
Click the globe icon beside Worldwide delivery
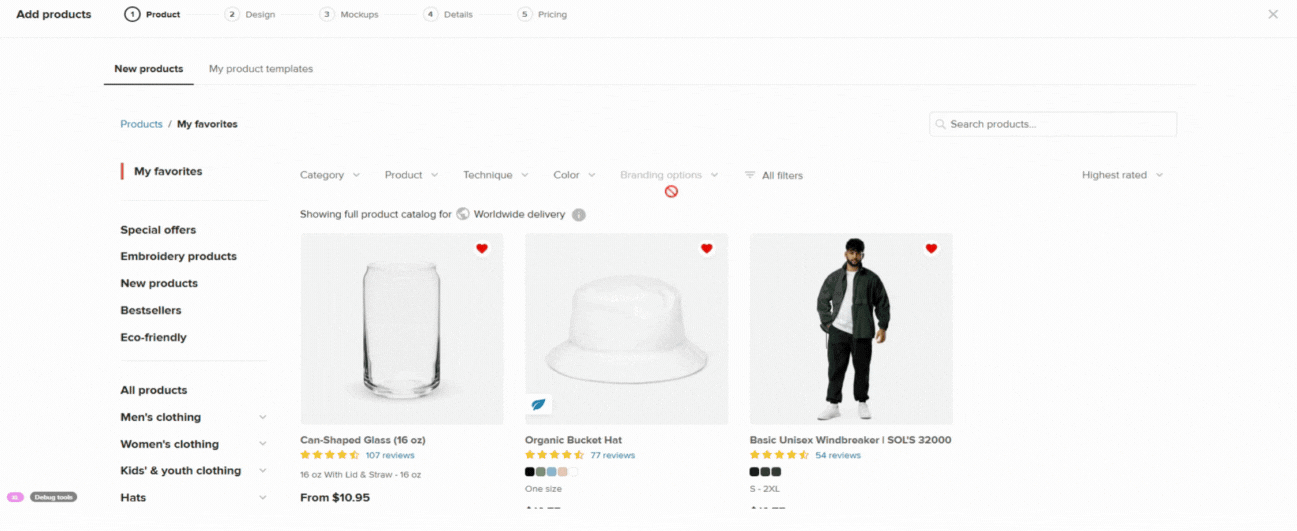pyautogui.click(x=463, y=214)
